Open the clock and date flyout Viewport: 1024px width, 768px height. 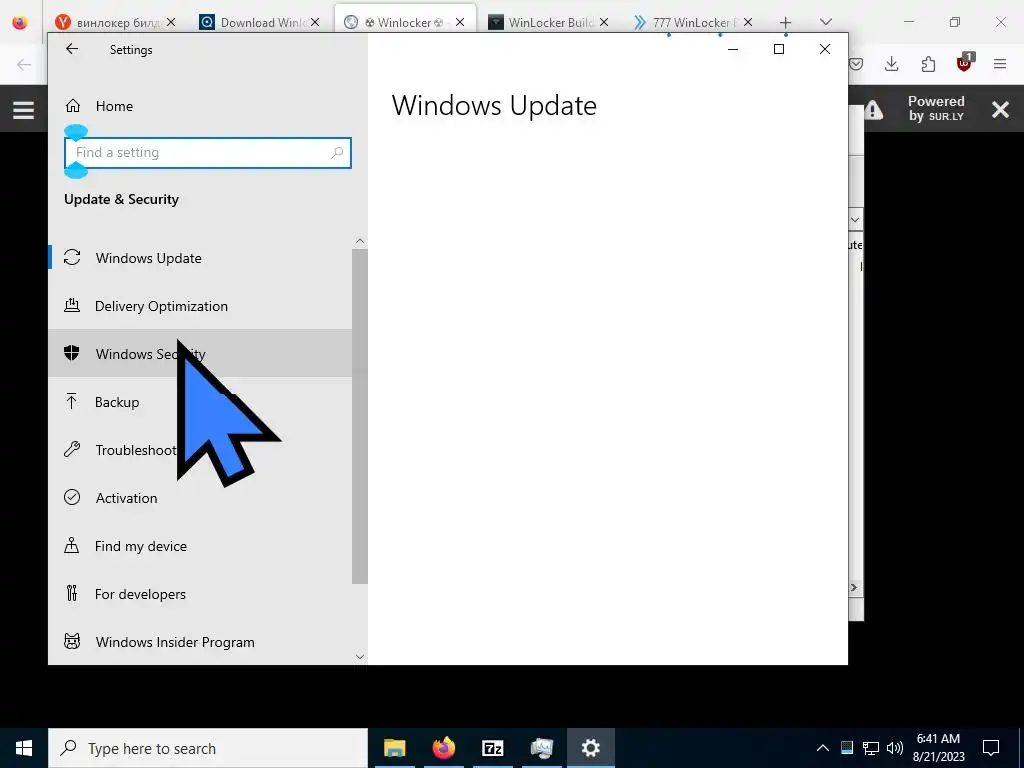click(x=938, y=748)
